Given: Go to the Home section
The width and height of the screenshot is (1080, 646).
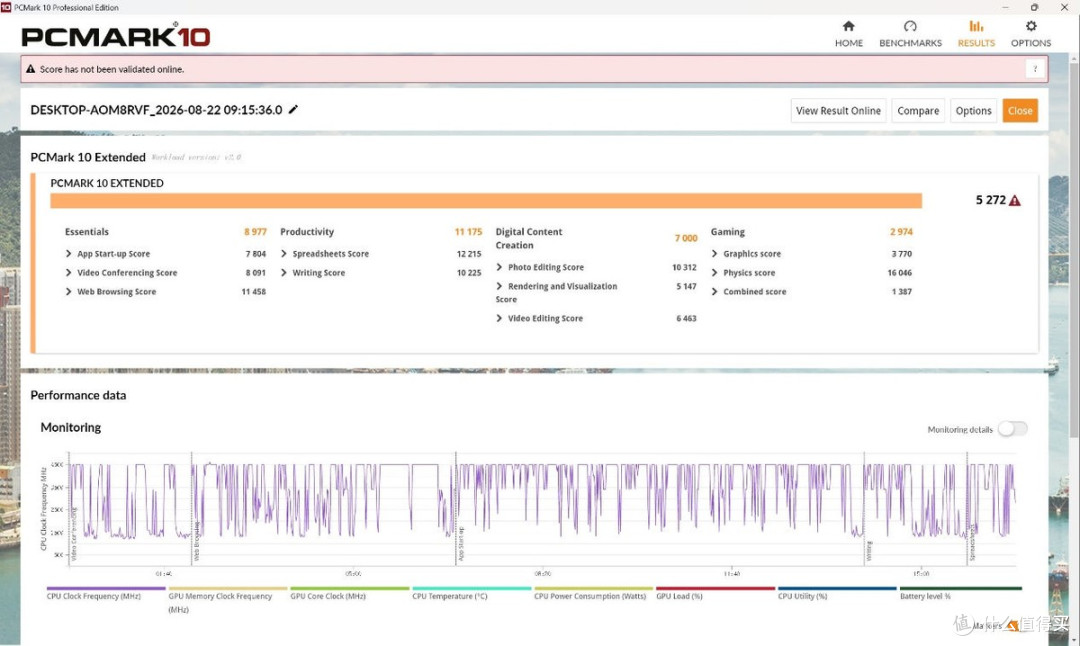Looking at the screenshot, I should coord(849,33).
